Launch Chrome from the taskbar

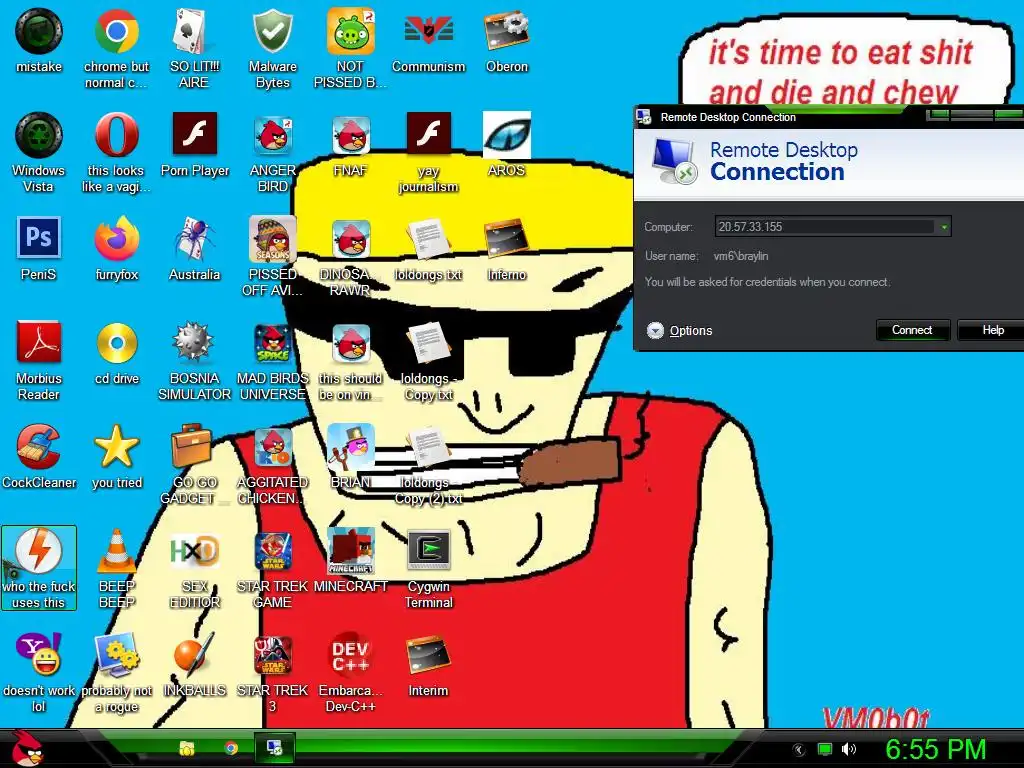pyautogui.click(x=231, y=748)
